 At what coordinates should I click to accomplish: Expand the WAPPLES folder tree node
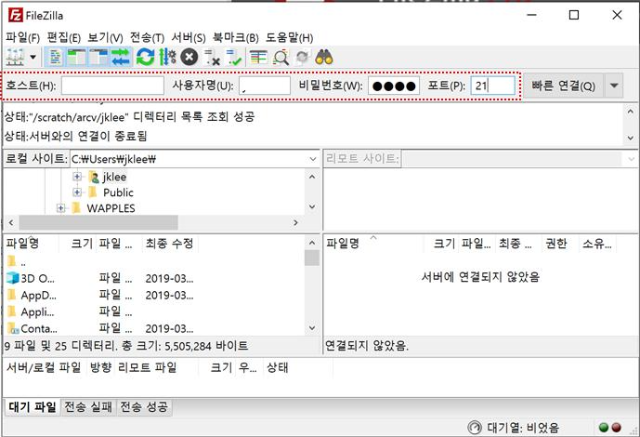(x=61, y=208)
